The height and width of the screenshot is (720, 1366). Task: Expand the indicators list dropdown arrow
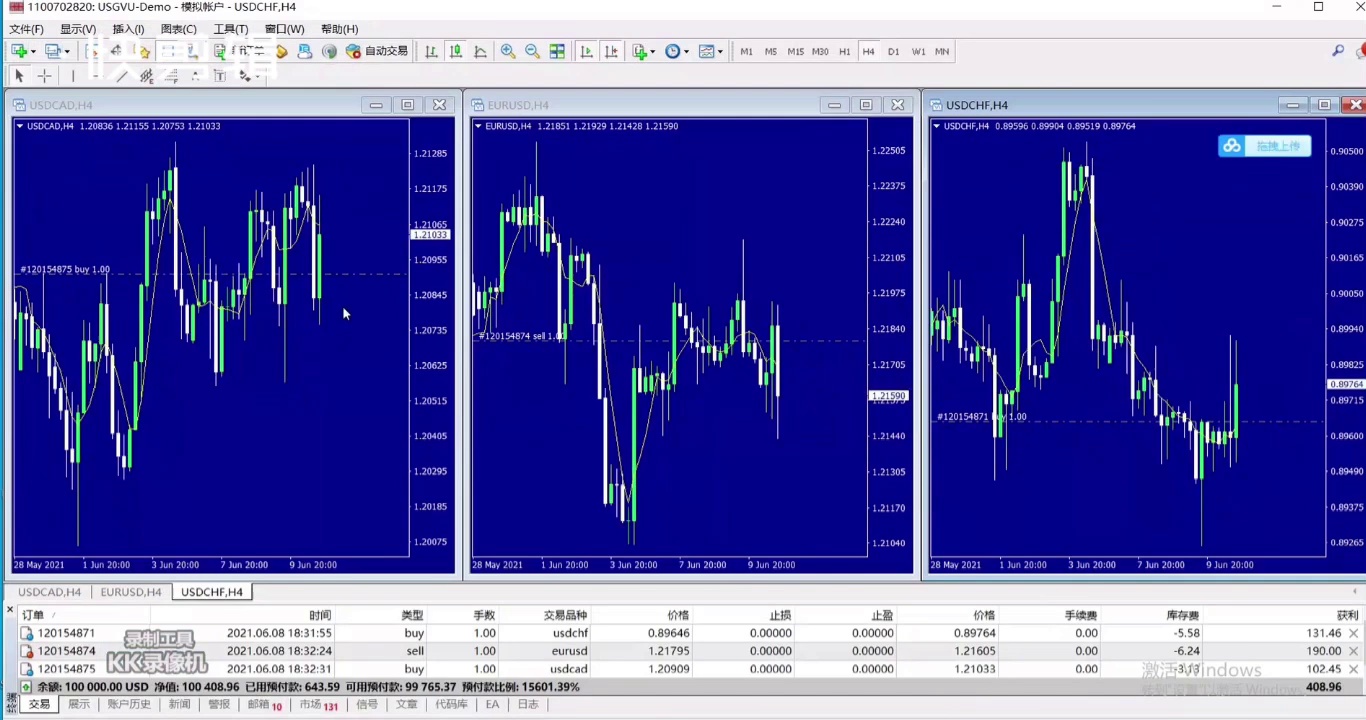pos(653,51)
